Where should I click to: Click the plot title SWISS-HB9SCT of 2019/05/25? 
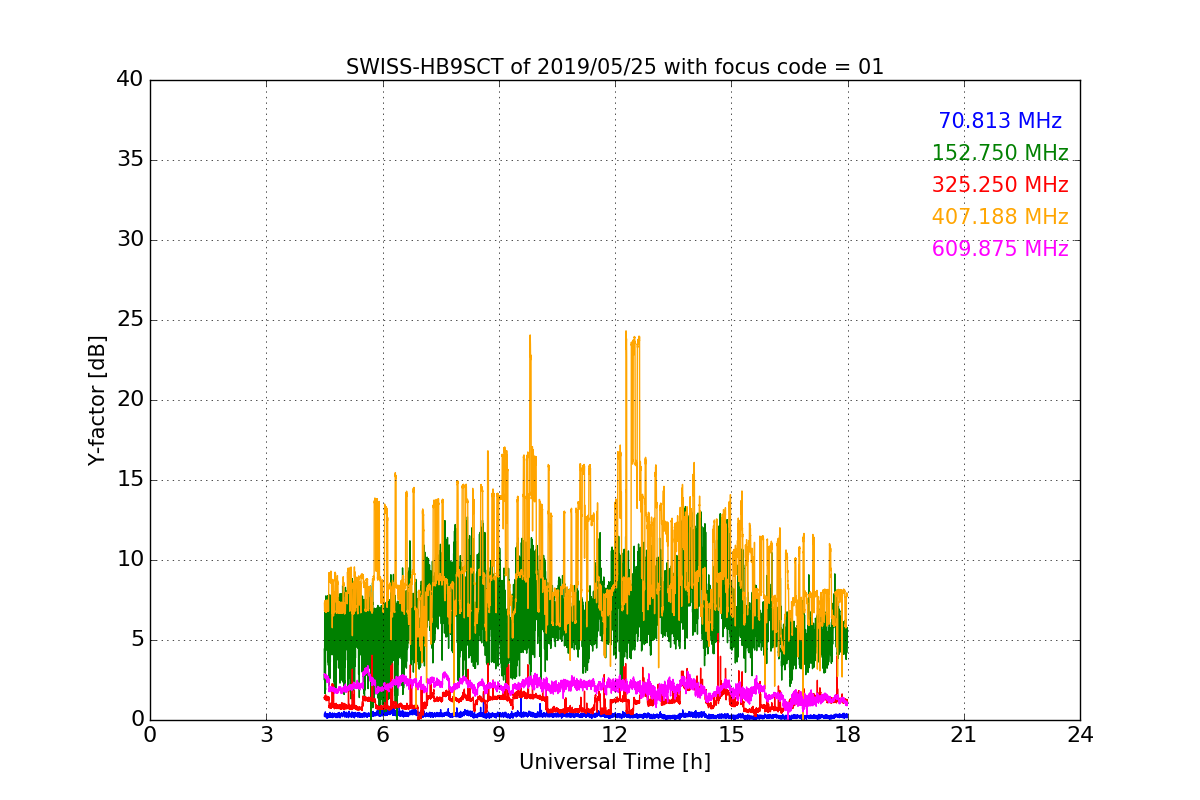615,67
